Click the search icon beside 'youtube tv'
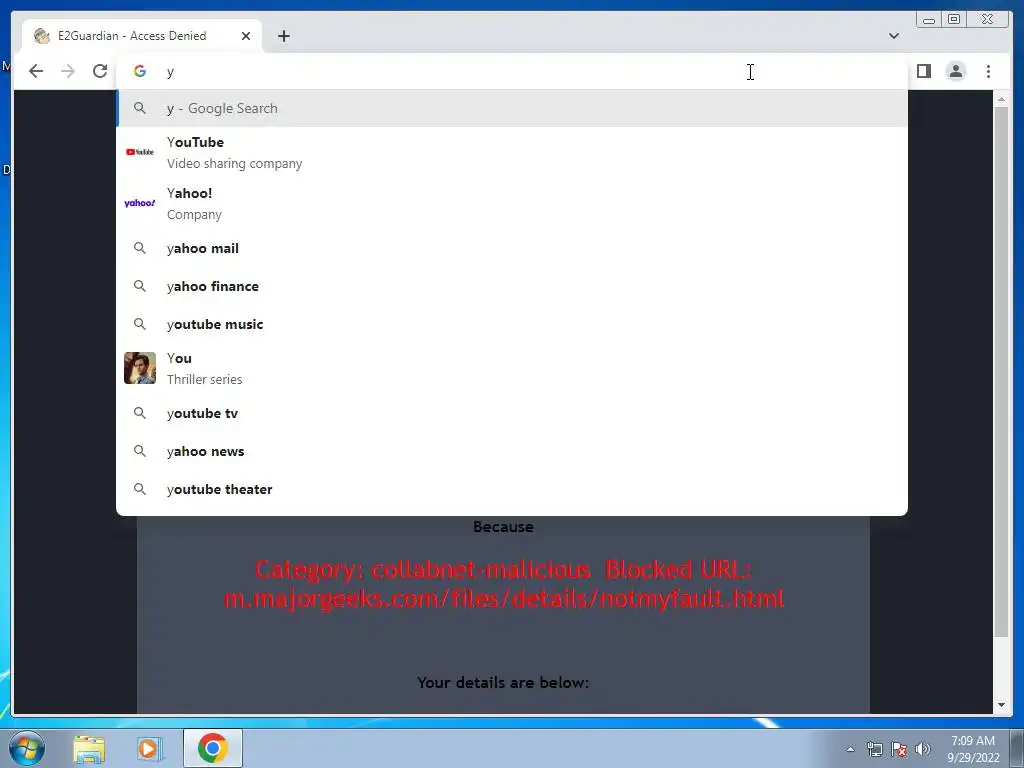The width and height of the screenshot is (1024, 768). (x=140, y=413)
